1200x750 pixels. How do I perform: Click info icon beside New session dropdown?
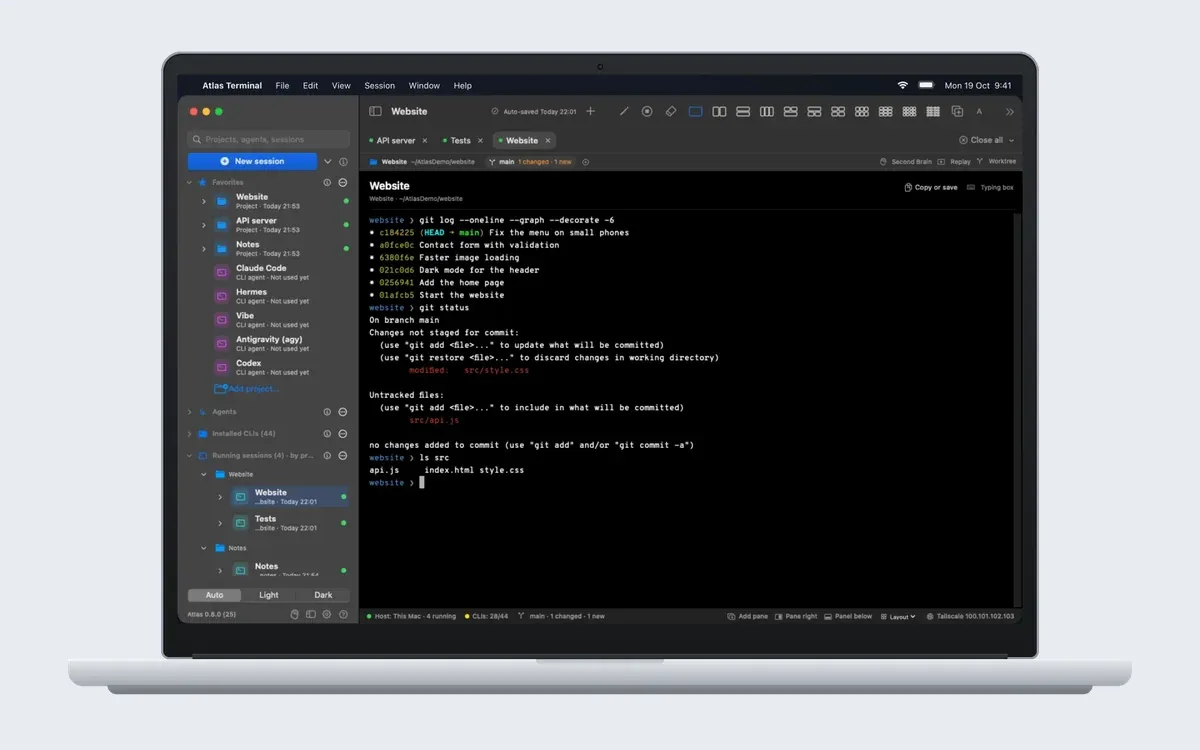click(343, 161)
